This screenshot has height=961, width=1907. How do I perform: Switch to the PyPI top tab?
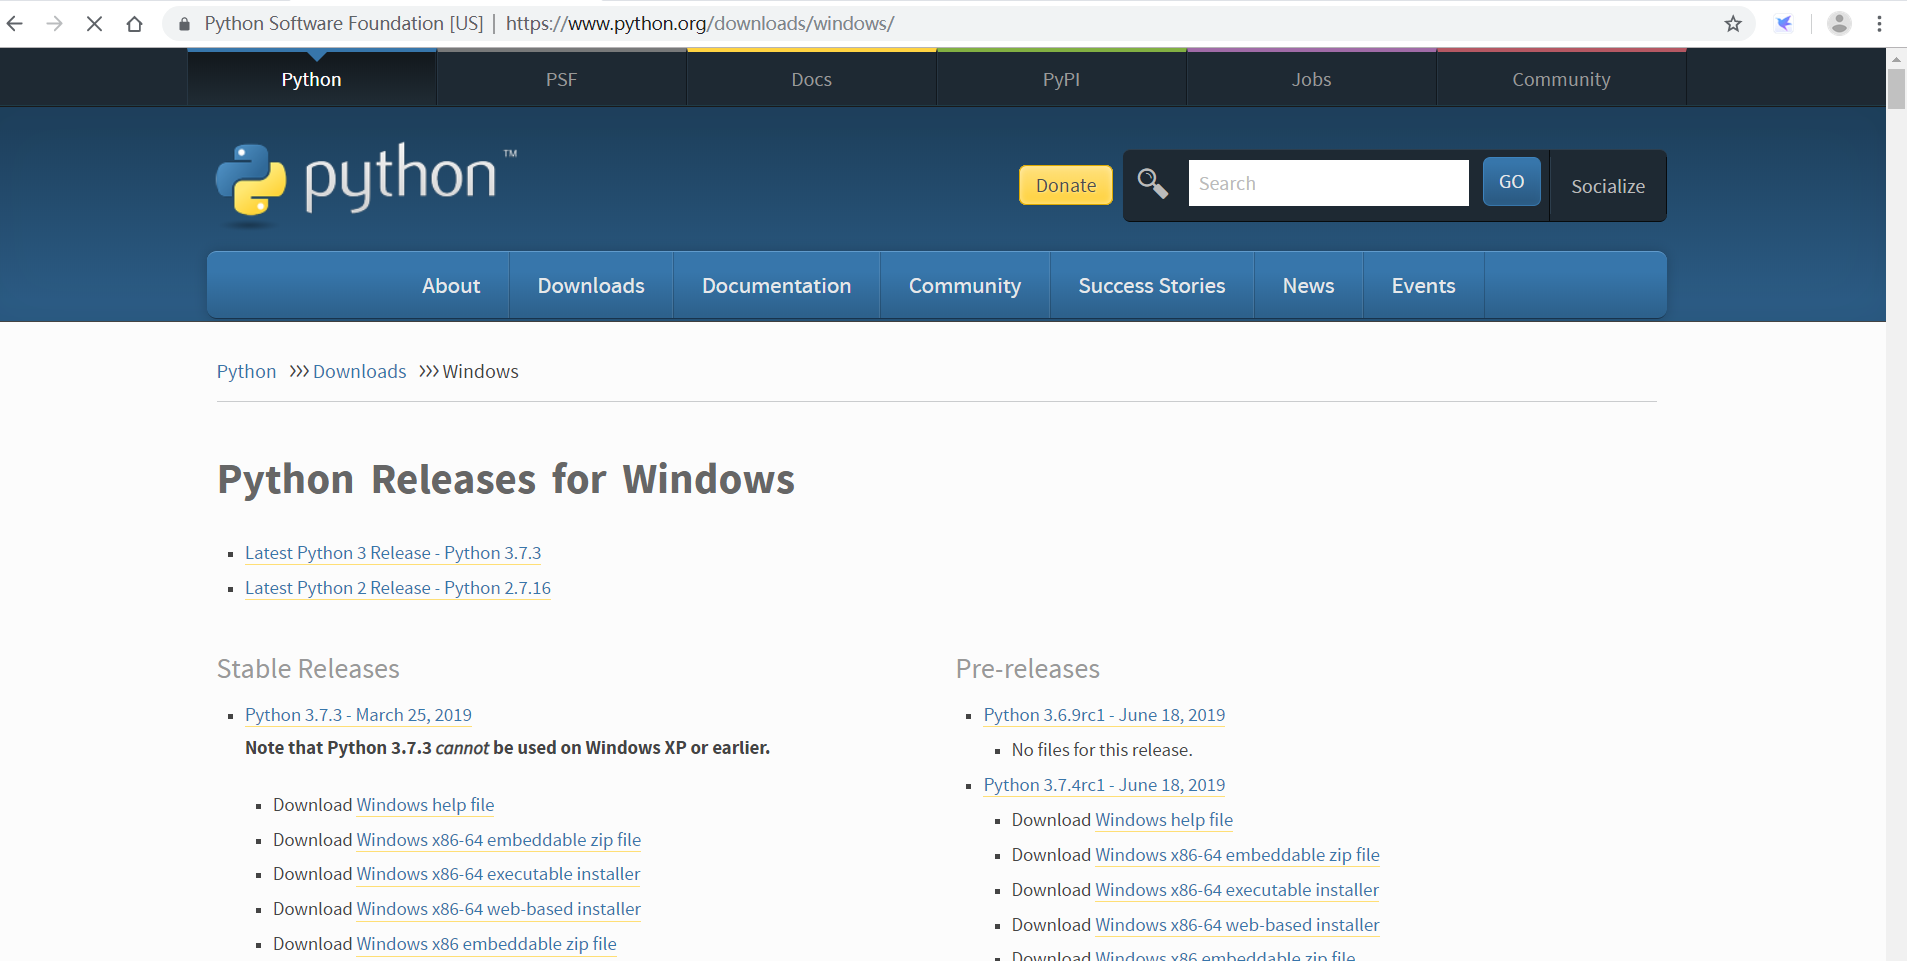pos(1061,79)
